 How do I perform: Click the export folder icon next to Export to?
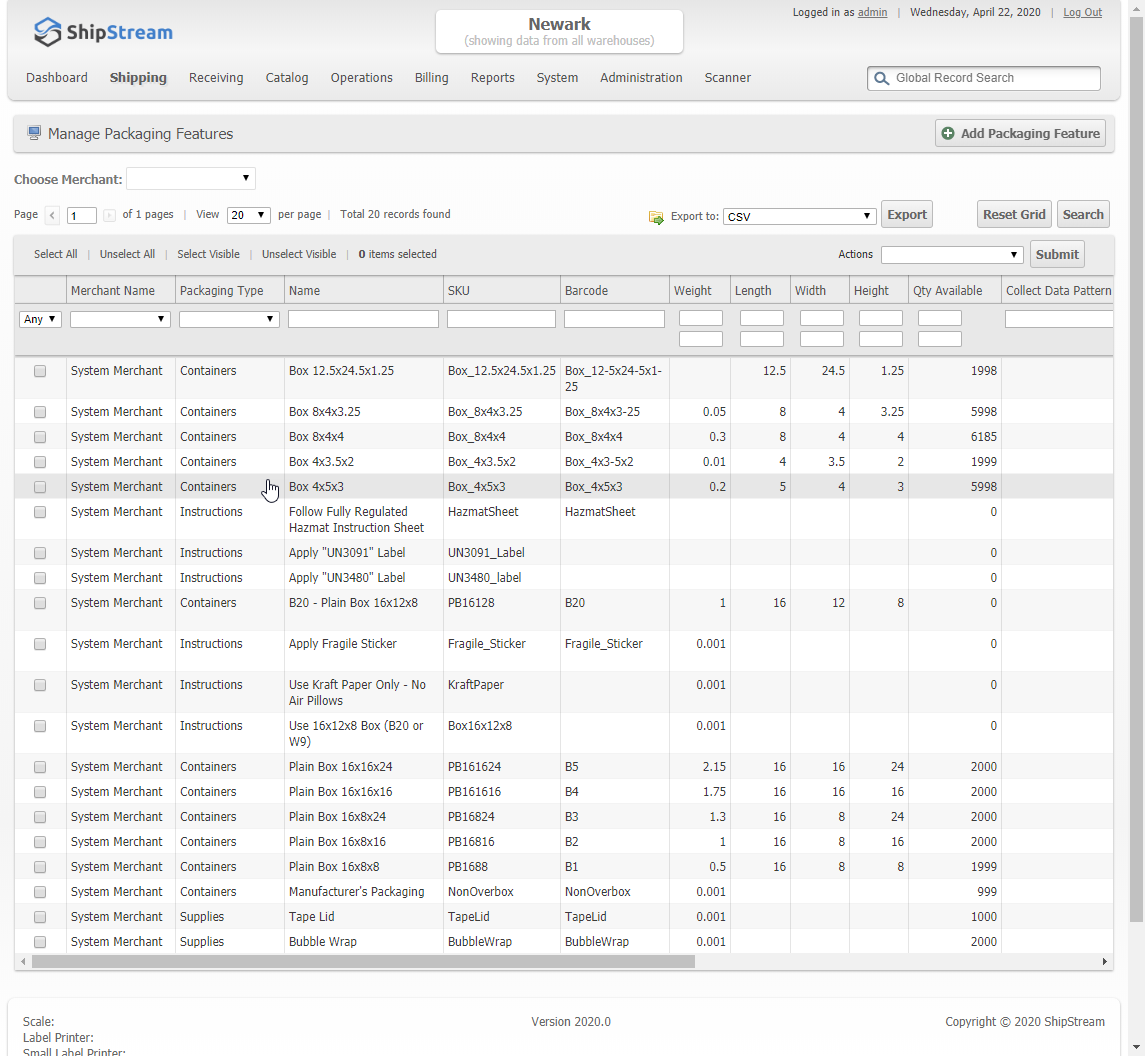click(656, 215)
